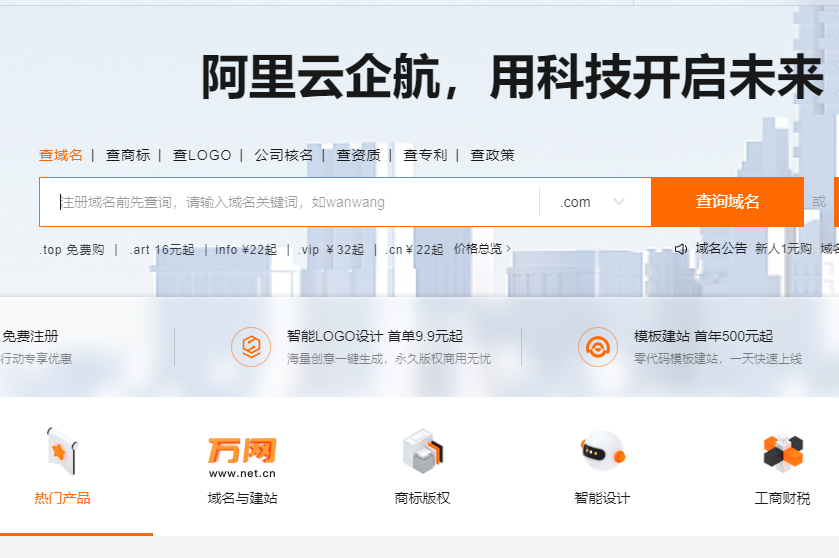Viewport: 839px width, 558px height.
Task: Click the 查询域名 search button
Action: pos(727,202)
